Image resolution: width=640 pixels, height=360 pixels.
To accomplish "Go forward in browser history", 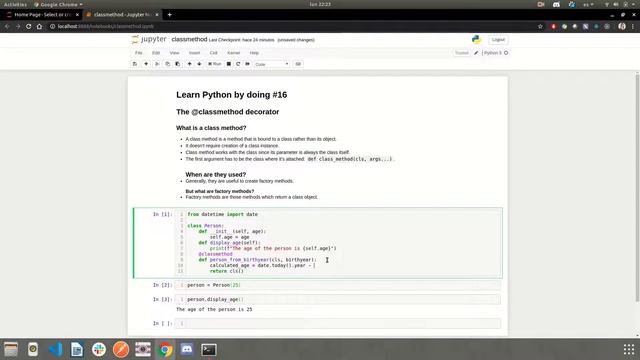I will click(x=18, y=27).
